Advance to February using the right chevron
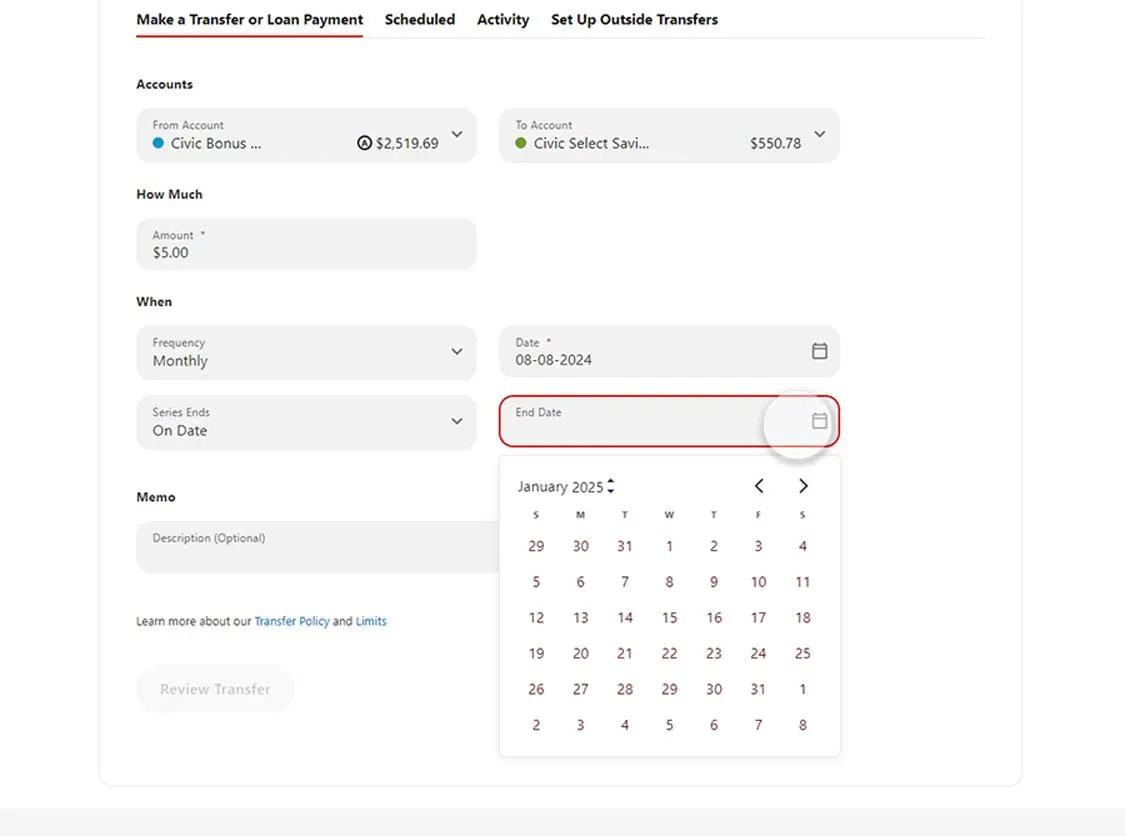 [x=803, y=485]
